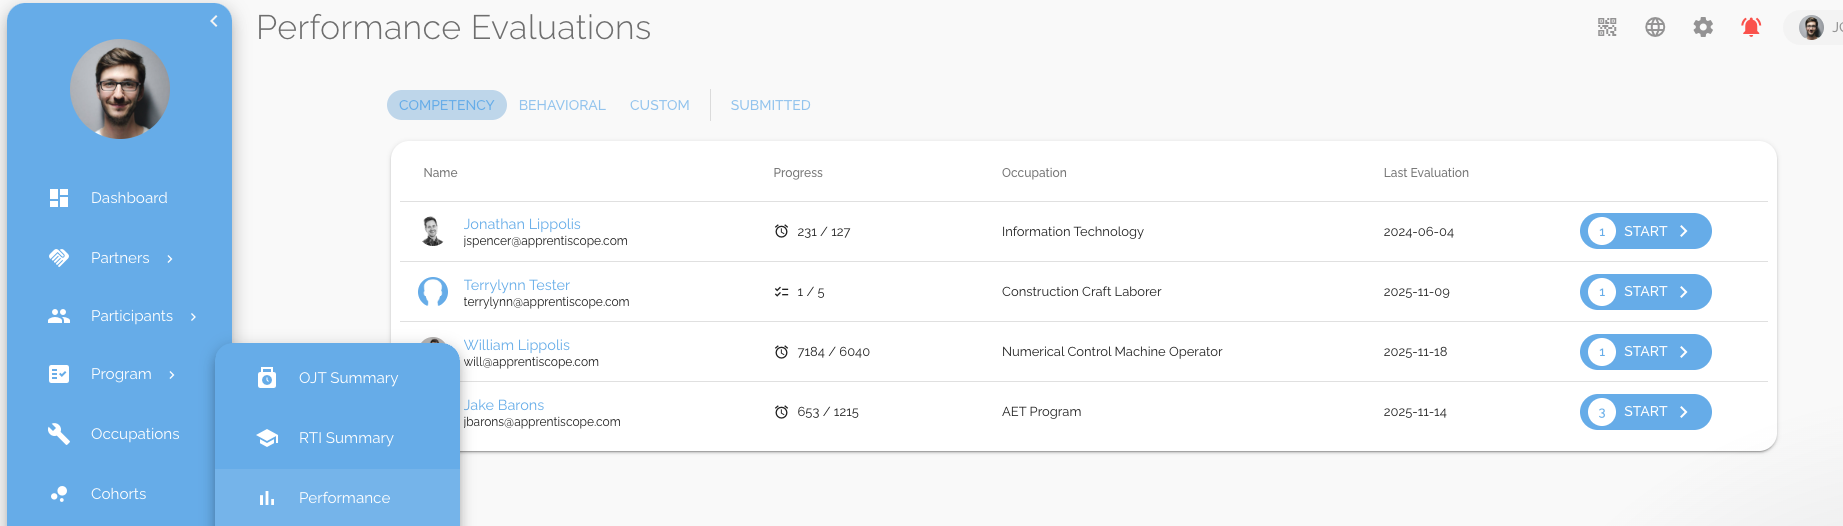Open the QR code scanner icon
Screen dimensions: 1843x526
(1607, 27)
